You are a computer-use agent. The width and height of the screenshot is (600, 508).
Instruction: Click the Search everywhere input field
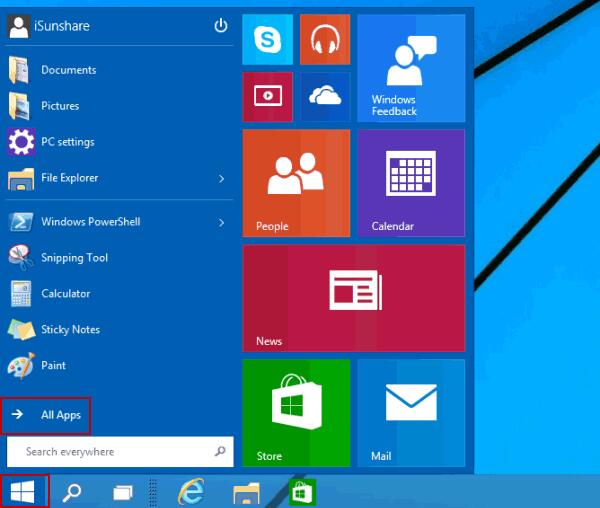tap(120, 452)
